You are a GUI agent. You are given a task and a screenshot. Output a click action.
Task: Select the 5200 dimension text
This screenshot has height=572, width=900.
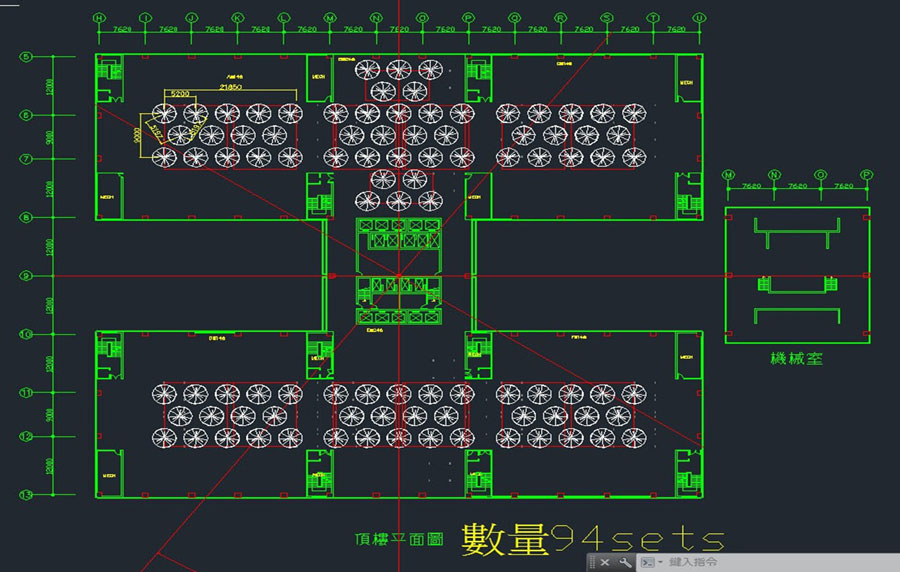click(181, 93)
